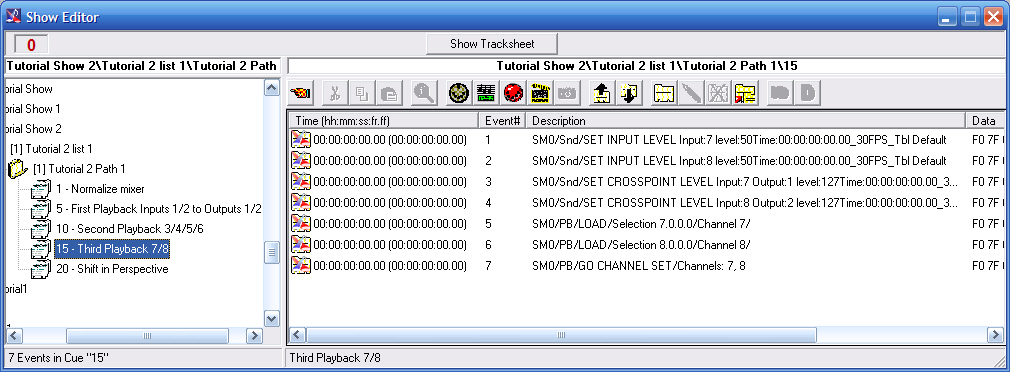Viewport: 1010px width, 372px height.
Task: Click the flaming hand toolbar icon
Action: 300,93
